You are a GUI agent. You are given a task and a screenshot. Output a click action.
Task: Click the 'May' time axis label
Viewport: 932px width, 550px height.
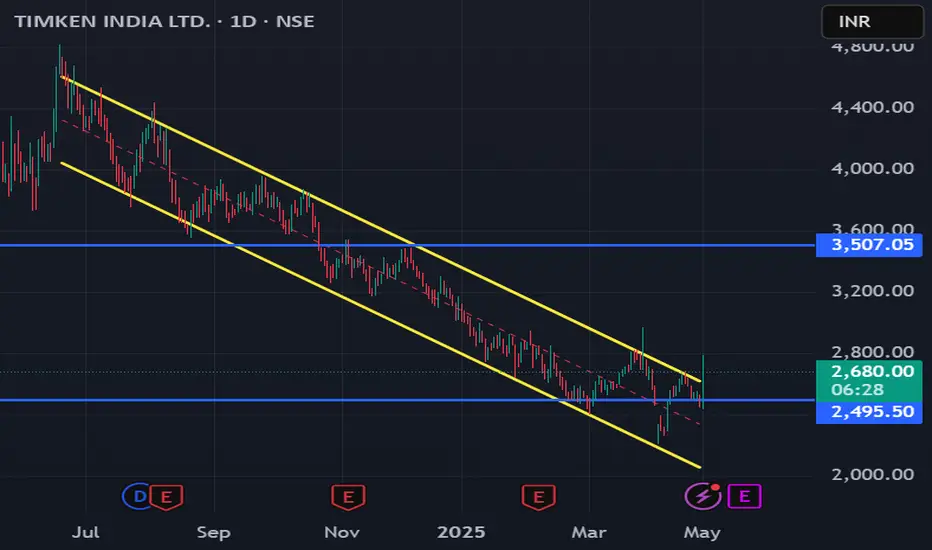click(702, 532)
